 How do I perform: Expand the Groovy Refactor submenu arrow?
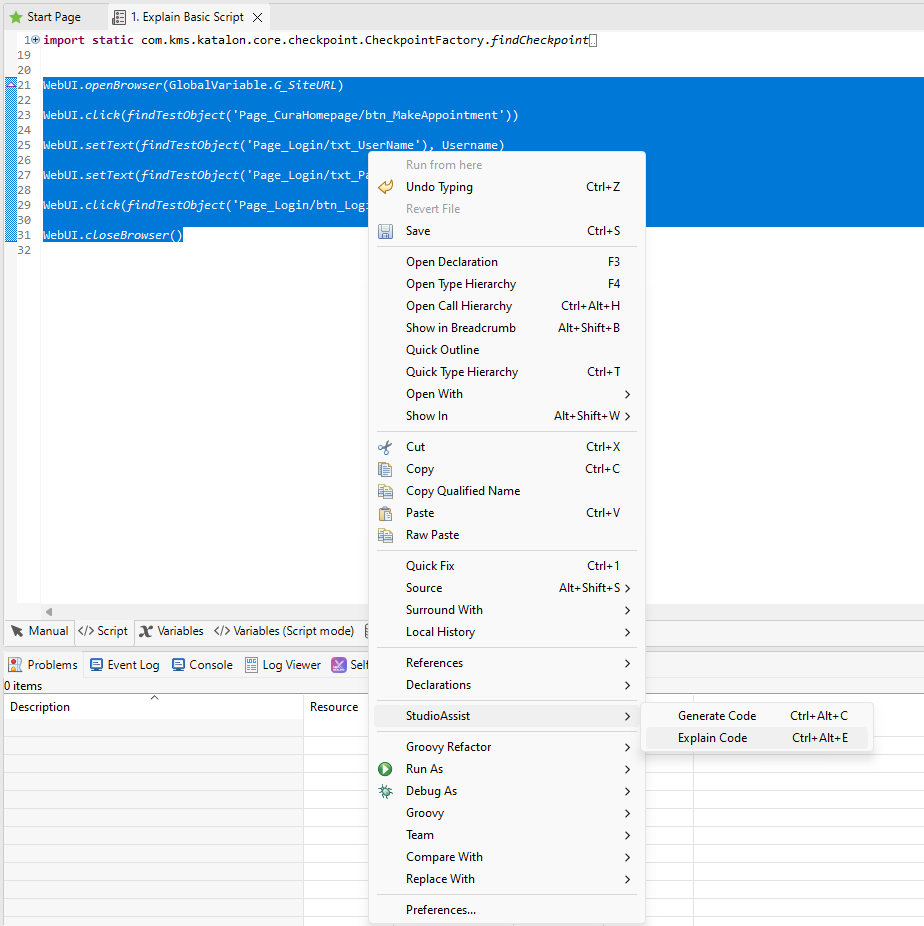tap(628, 747)
